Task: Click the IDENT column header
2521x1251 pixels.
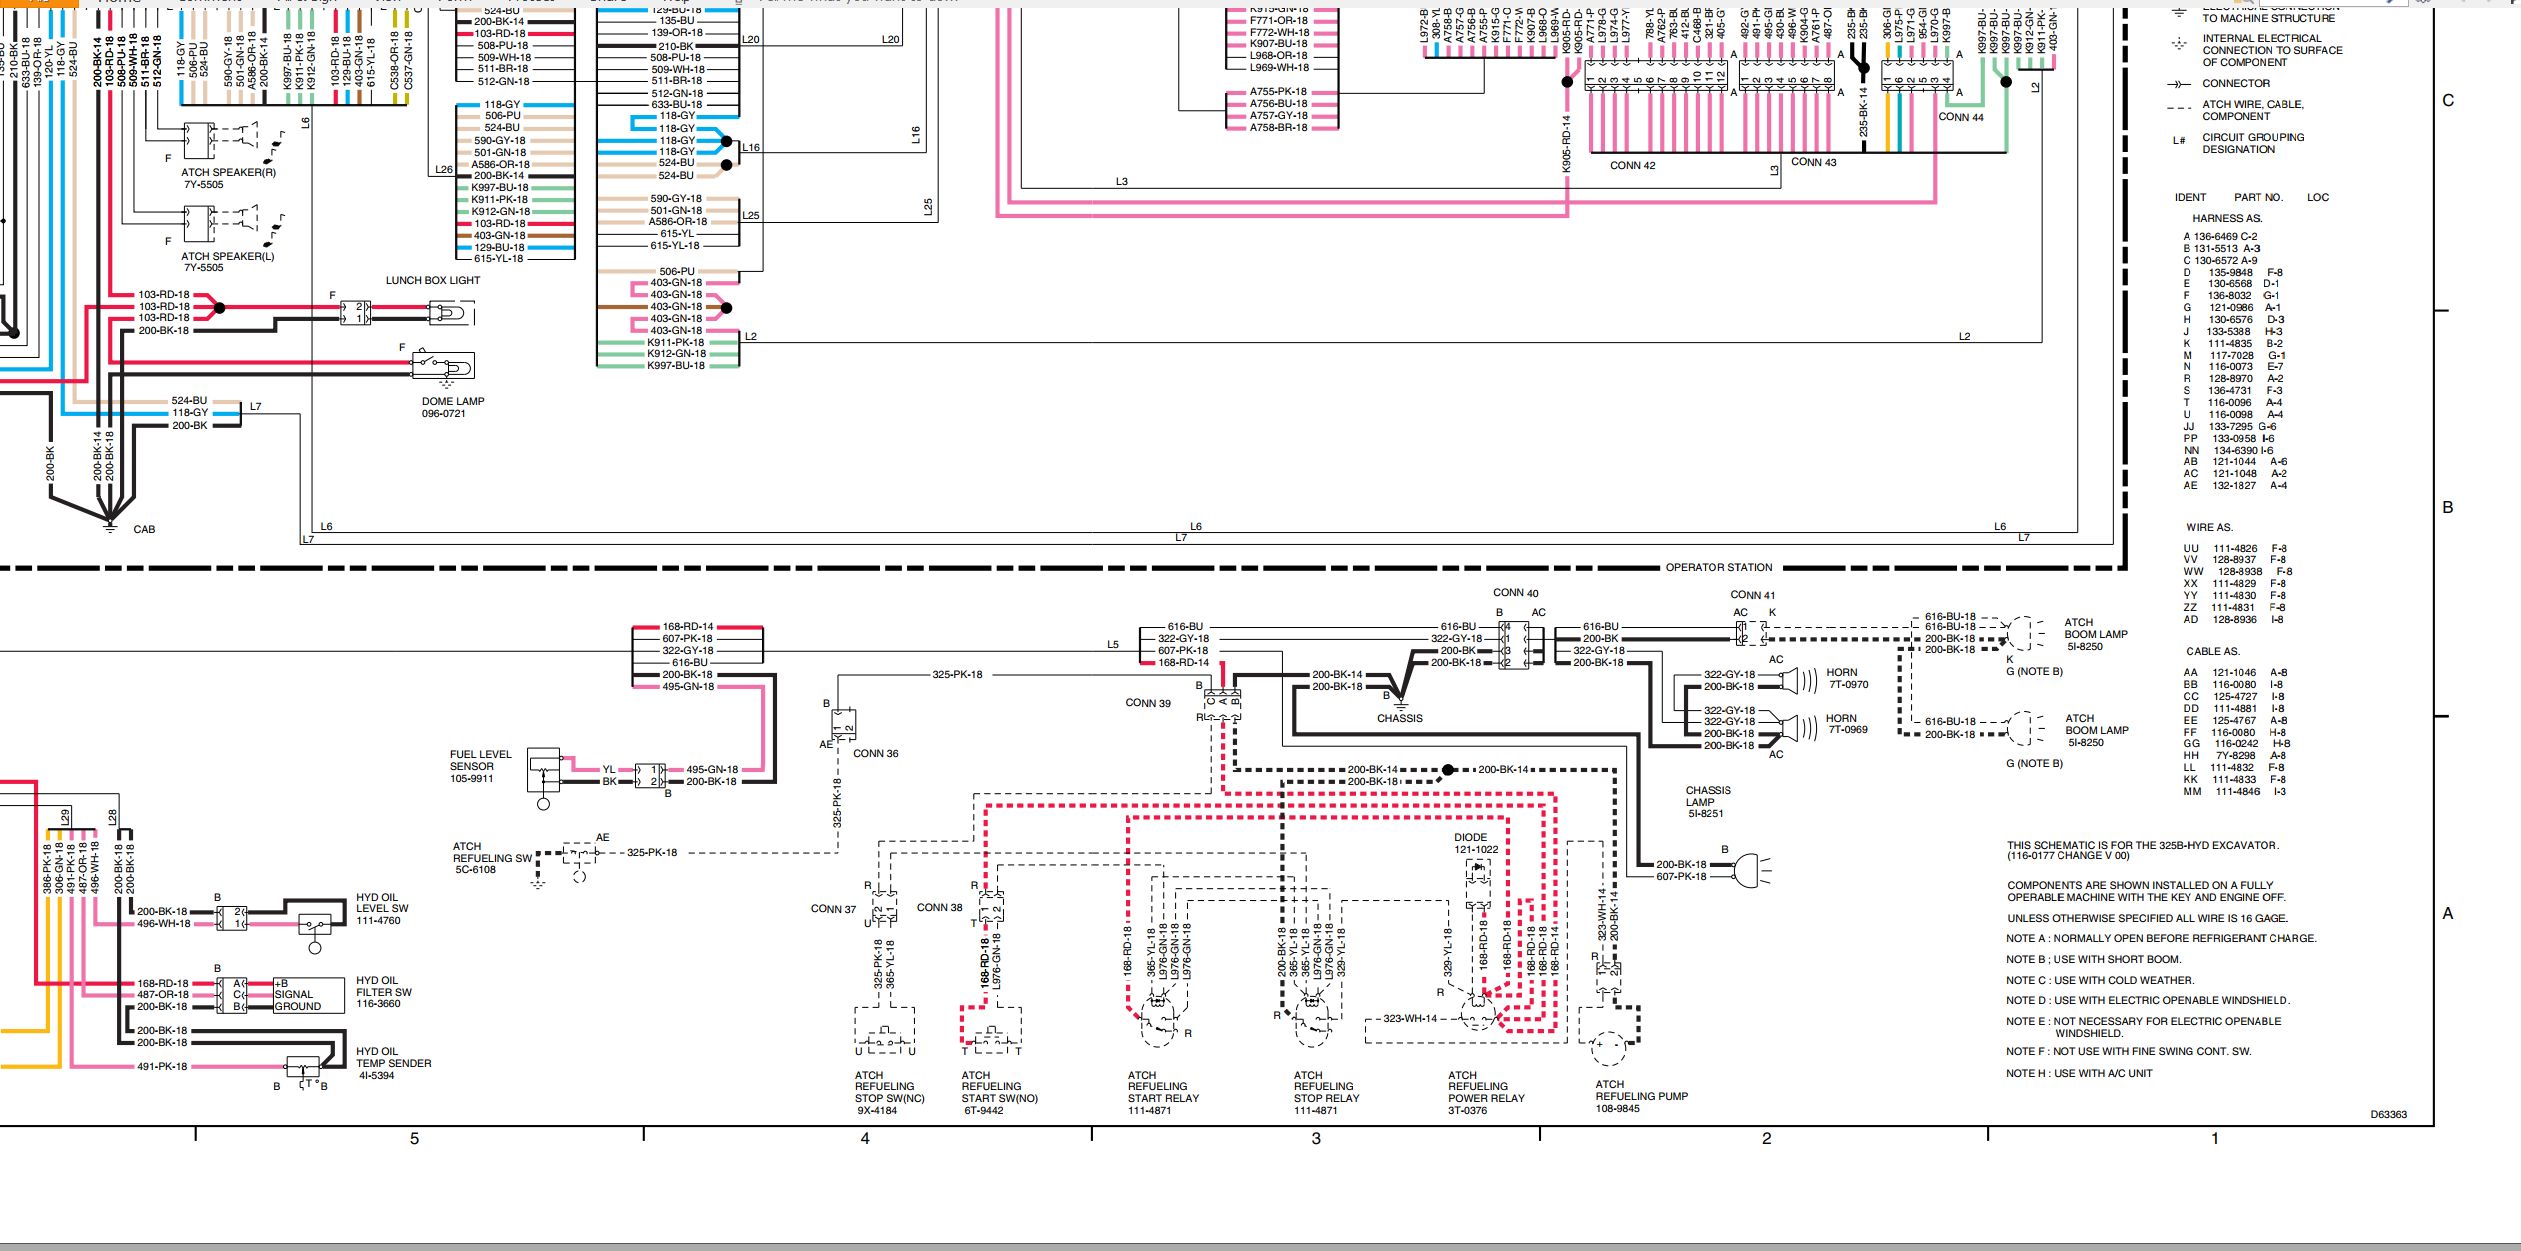Action: pyautogui.click(x=2190, y=197)
